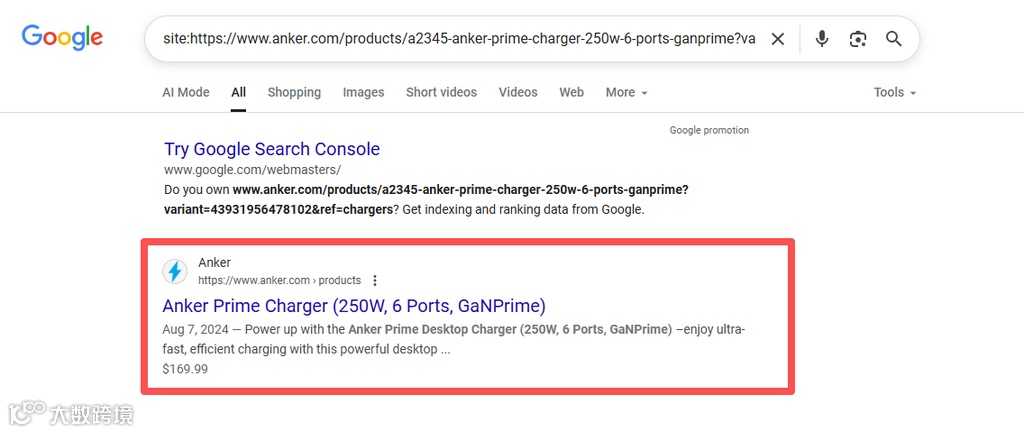Clear the search query with X
The height and width of the screenshot is (433, 1024).
(778, 39)
